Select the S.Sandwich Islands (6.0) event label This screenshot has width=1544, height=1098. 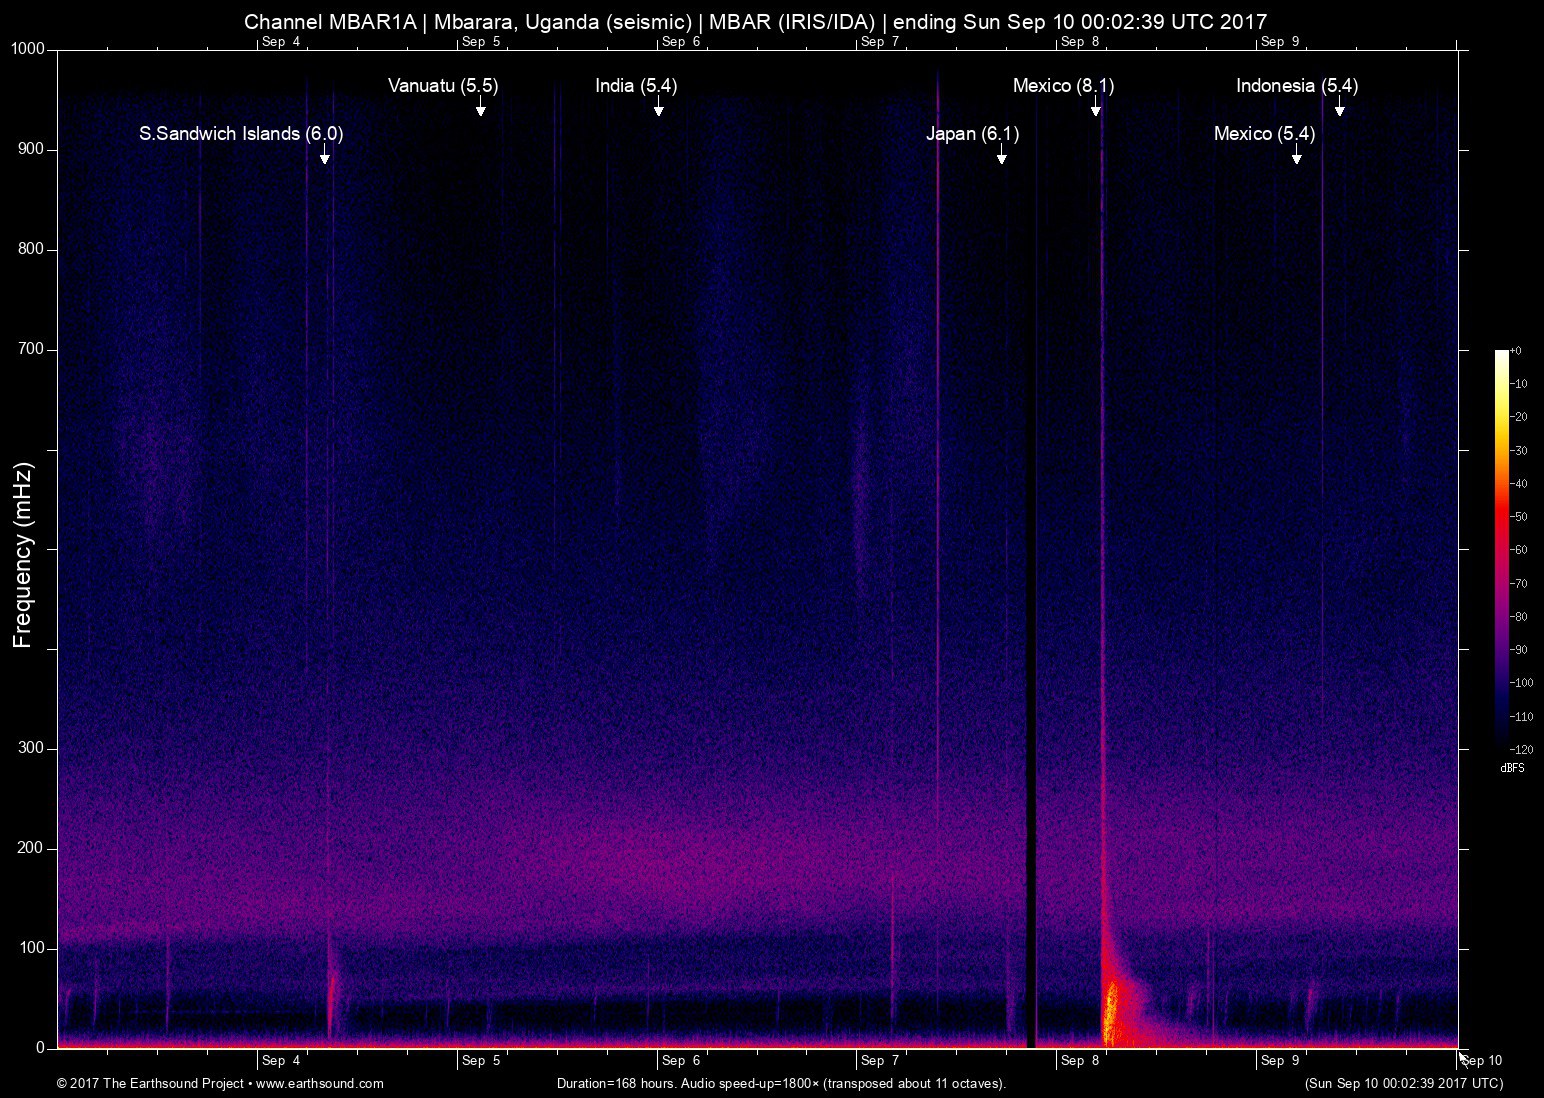pos(241,134)
